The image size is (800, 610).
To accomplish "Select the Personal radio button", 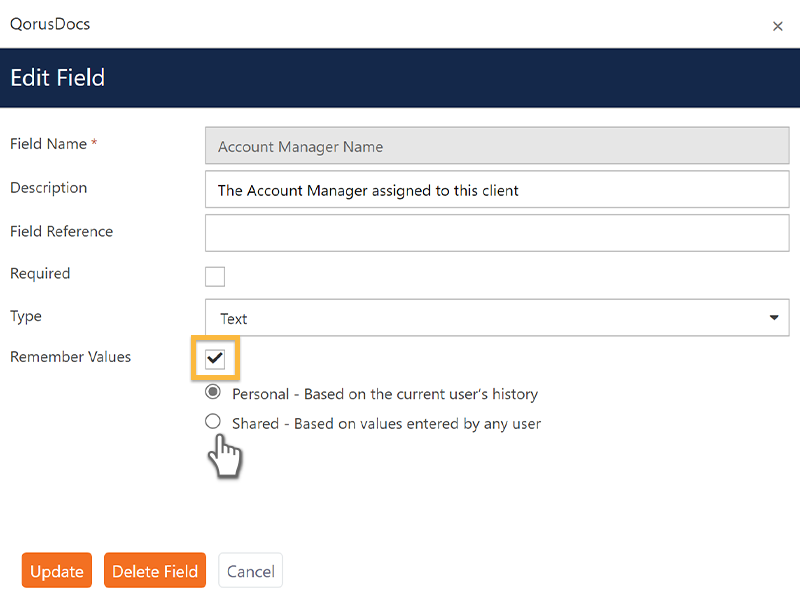I will point(213,392).
